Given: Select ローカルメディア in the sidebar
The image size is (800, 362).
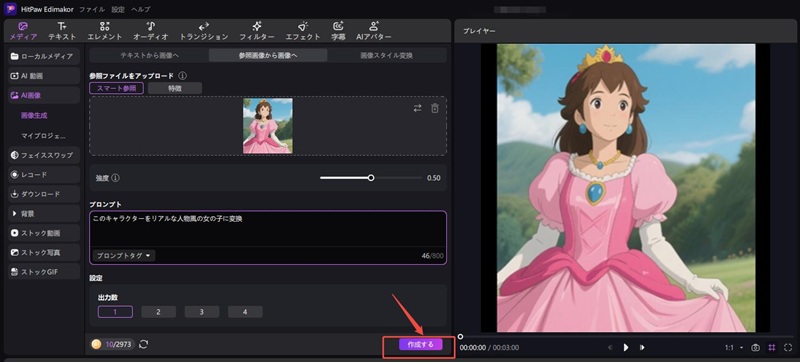Looking at the screenshot, I should point(44,57).
